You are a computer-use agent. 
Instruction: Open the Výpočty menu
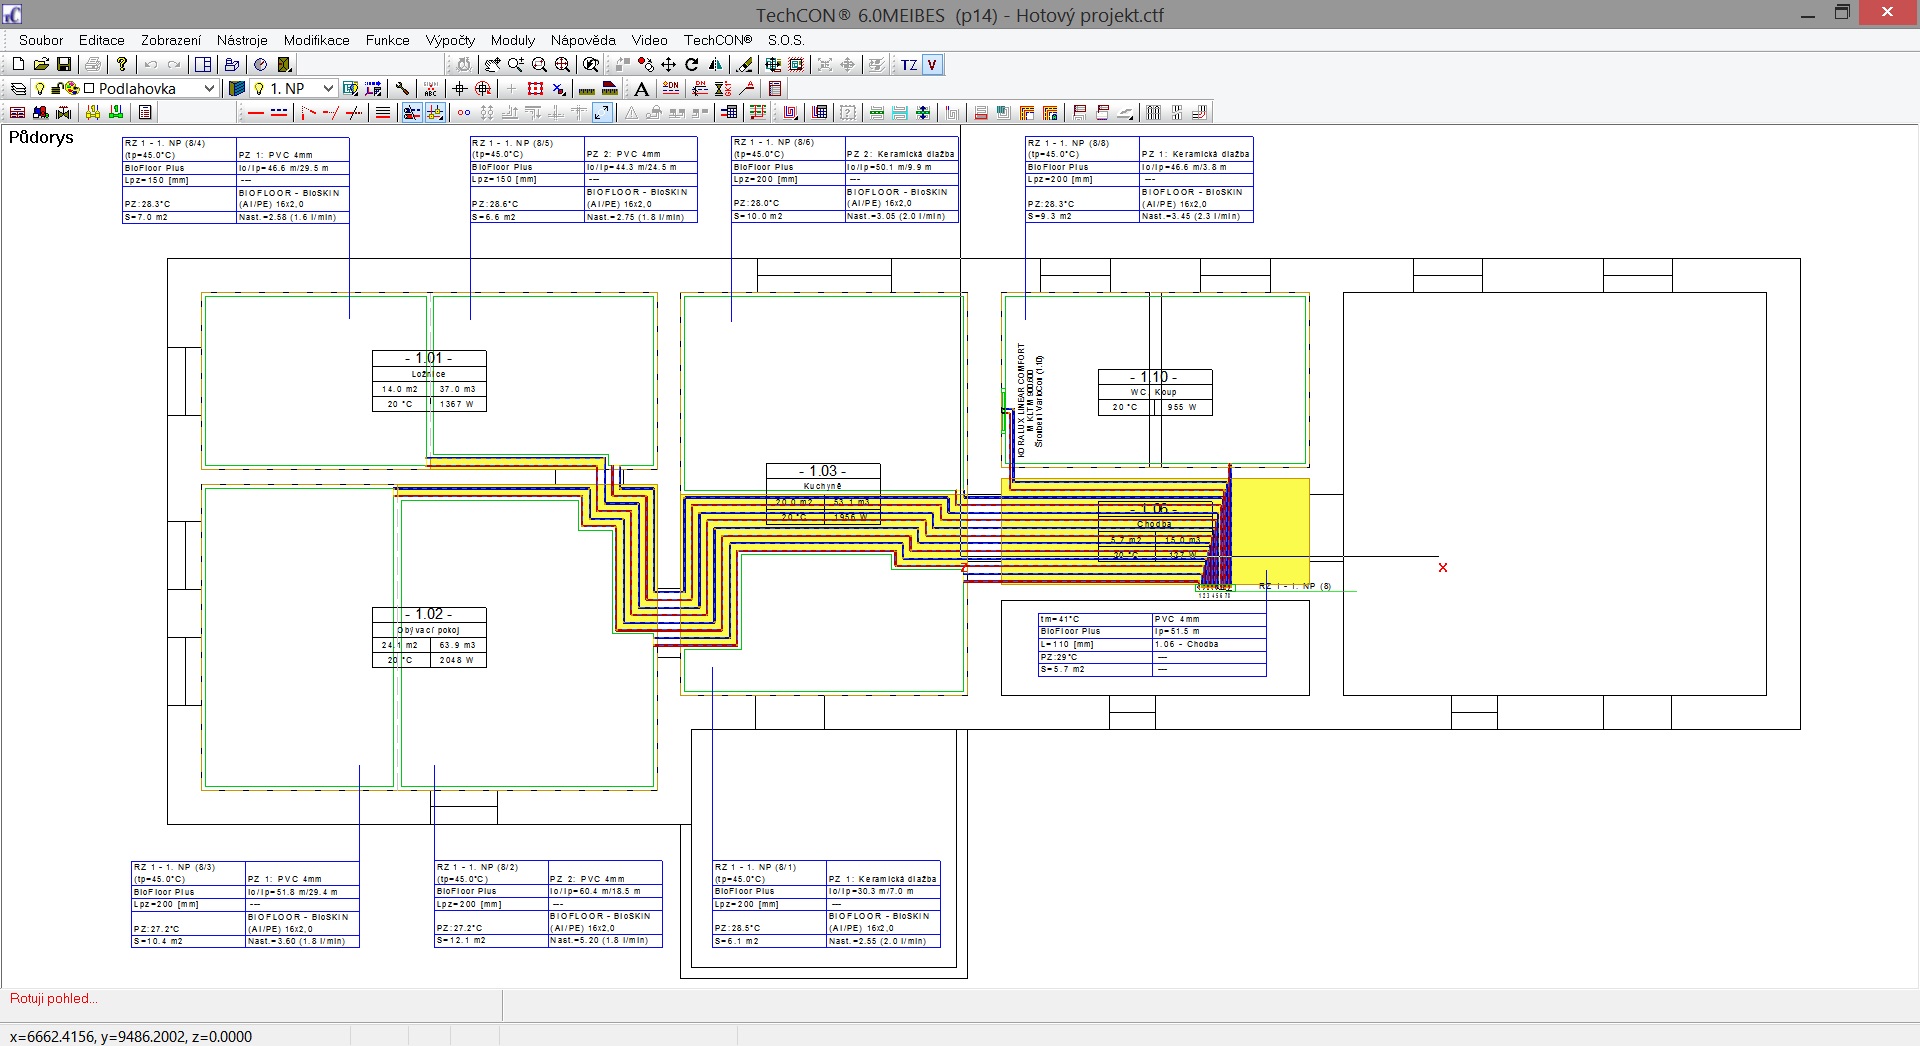(450, 40)
